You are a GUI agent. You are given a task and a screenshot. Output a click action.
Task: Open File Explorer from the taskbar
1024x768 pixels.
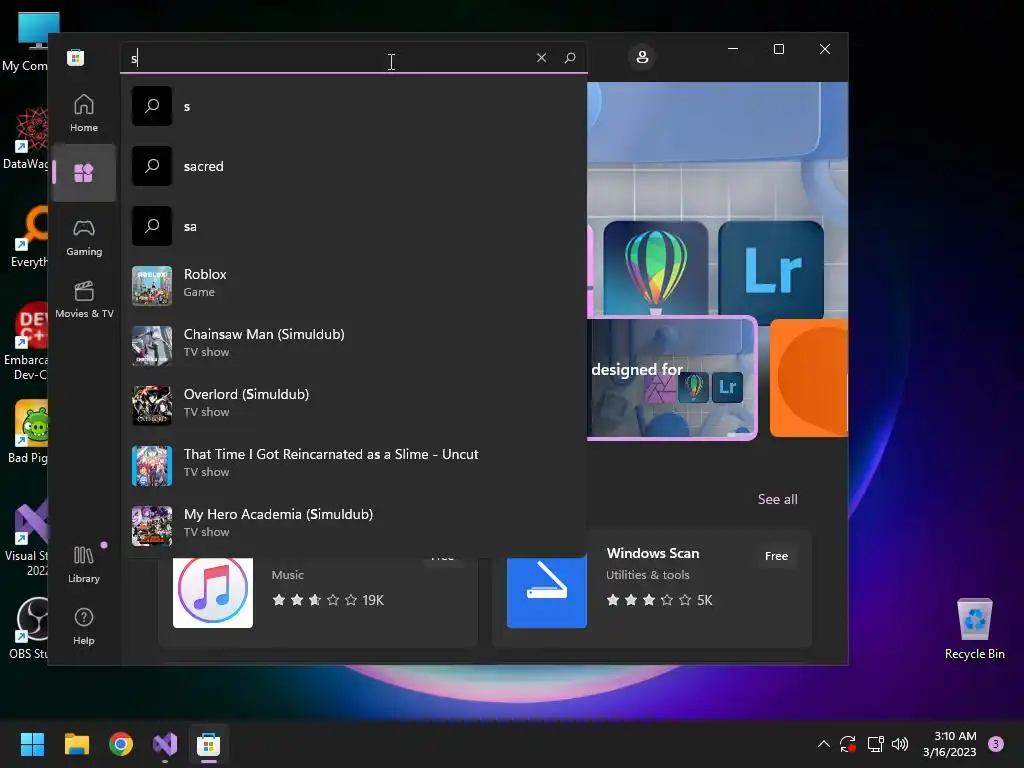(x=76, y=744)
